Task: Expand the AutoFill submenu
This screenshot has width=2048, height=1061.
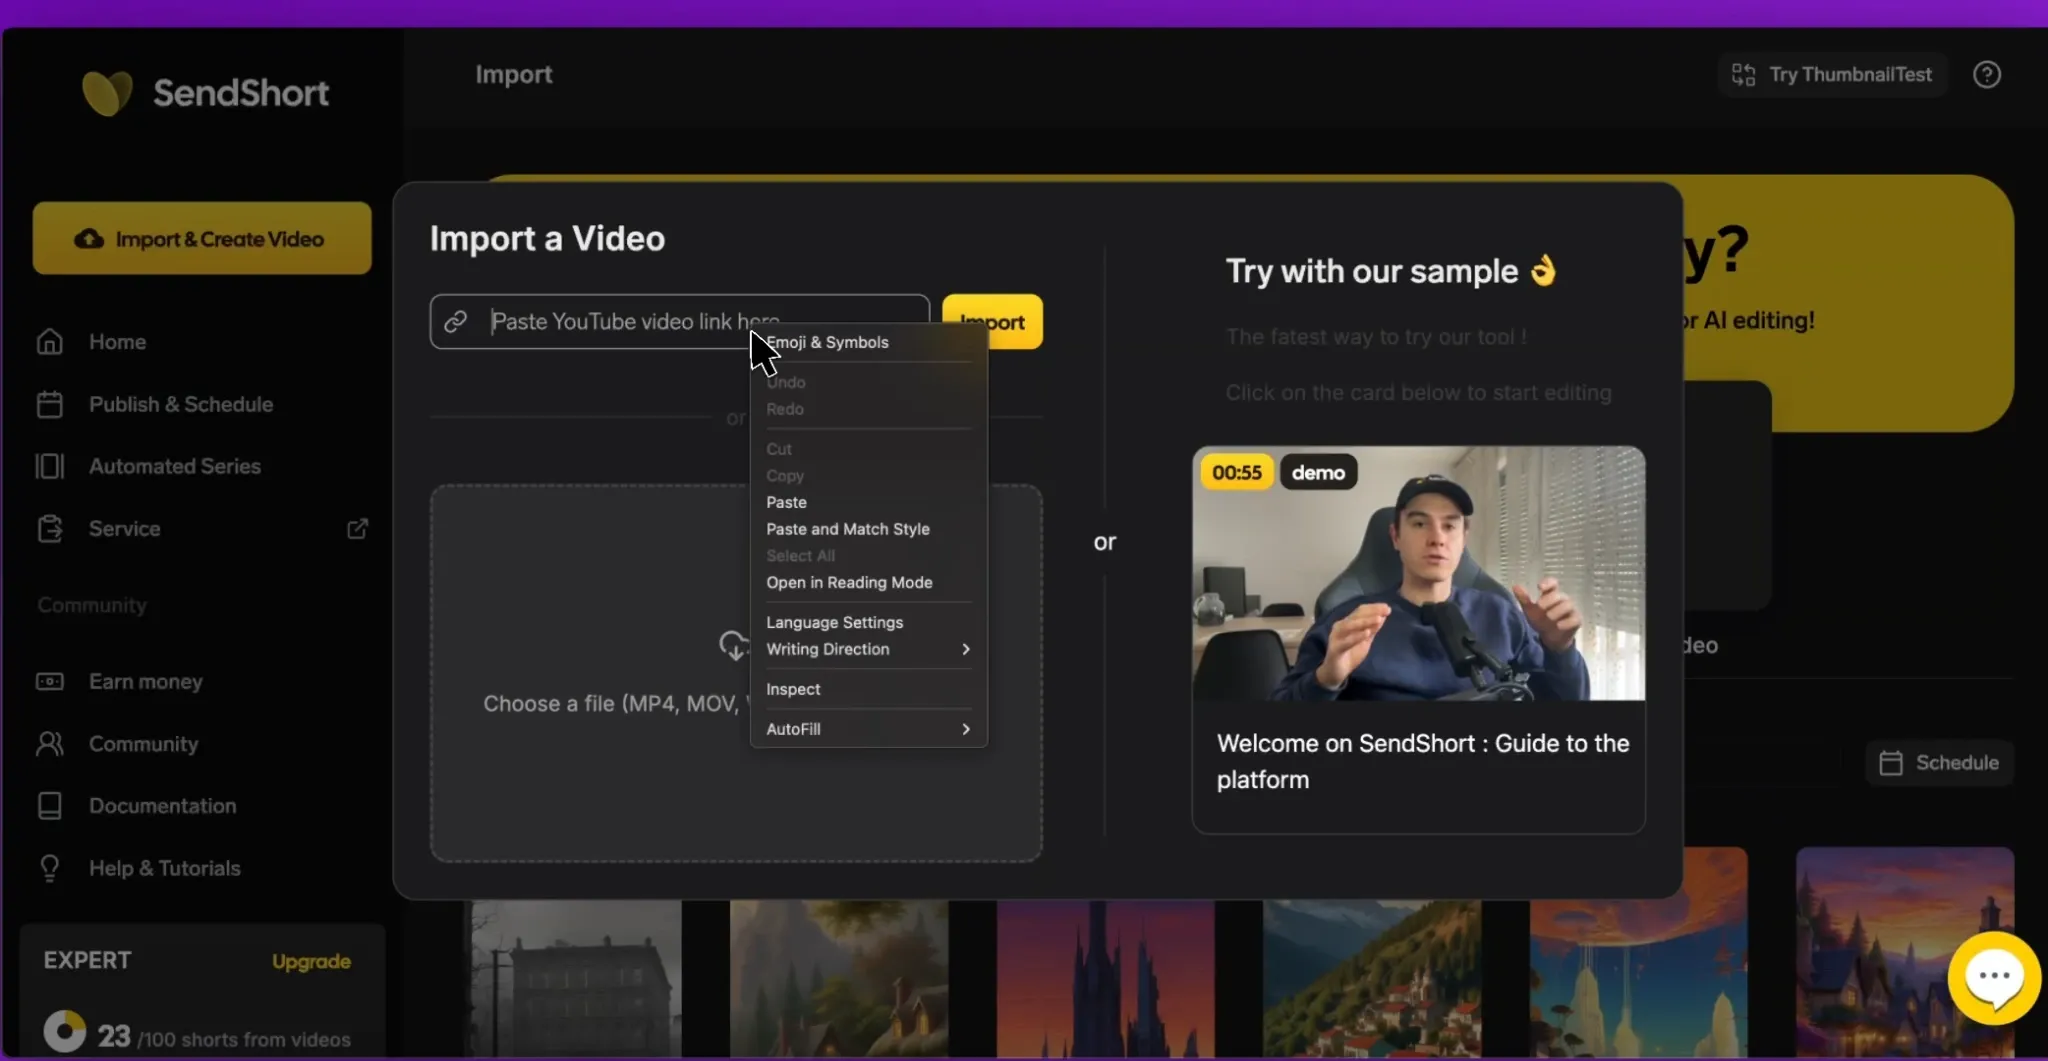Action: coord(868,729)
